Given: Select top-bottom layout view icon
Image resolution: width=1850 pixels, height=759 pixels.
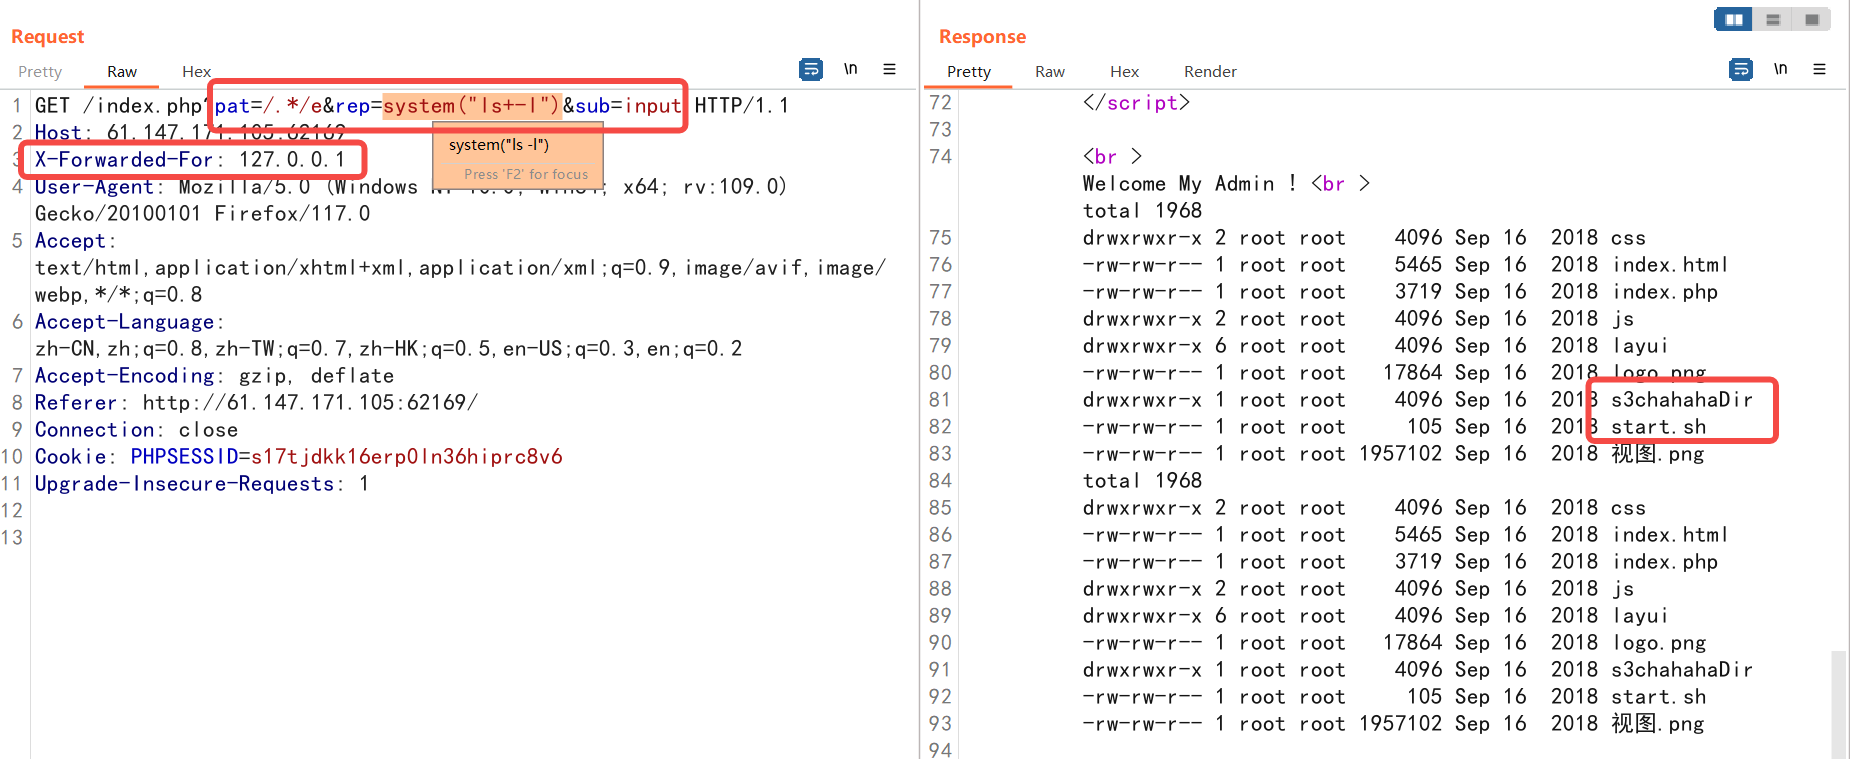Looking at the screenshot, I should tap(1773, 19).
